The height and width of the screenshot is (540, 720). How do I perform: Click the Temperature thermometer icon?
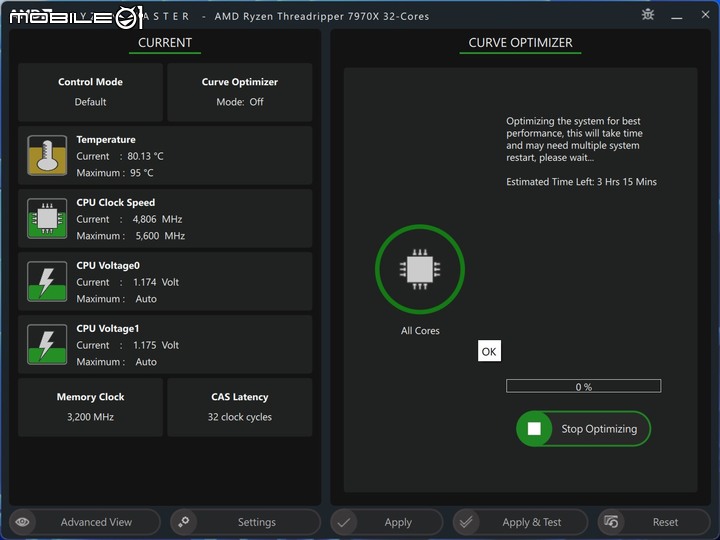point(47,155)
